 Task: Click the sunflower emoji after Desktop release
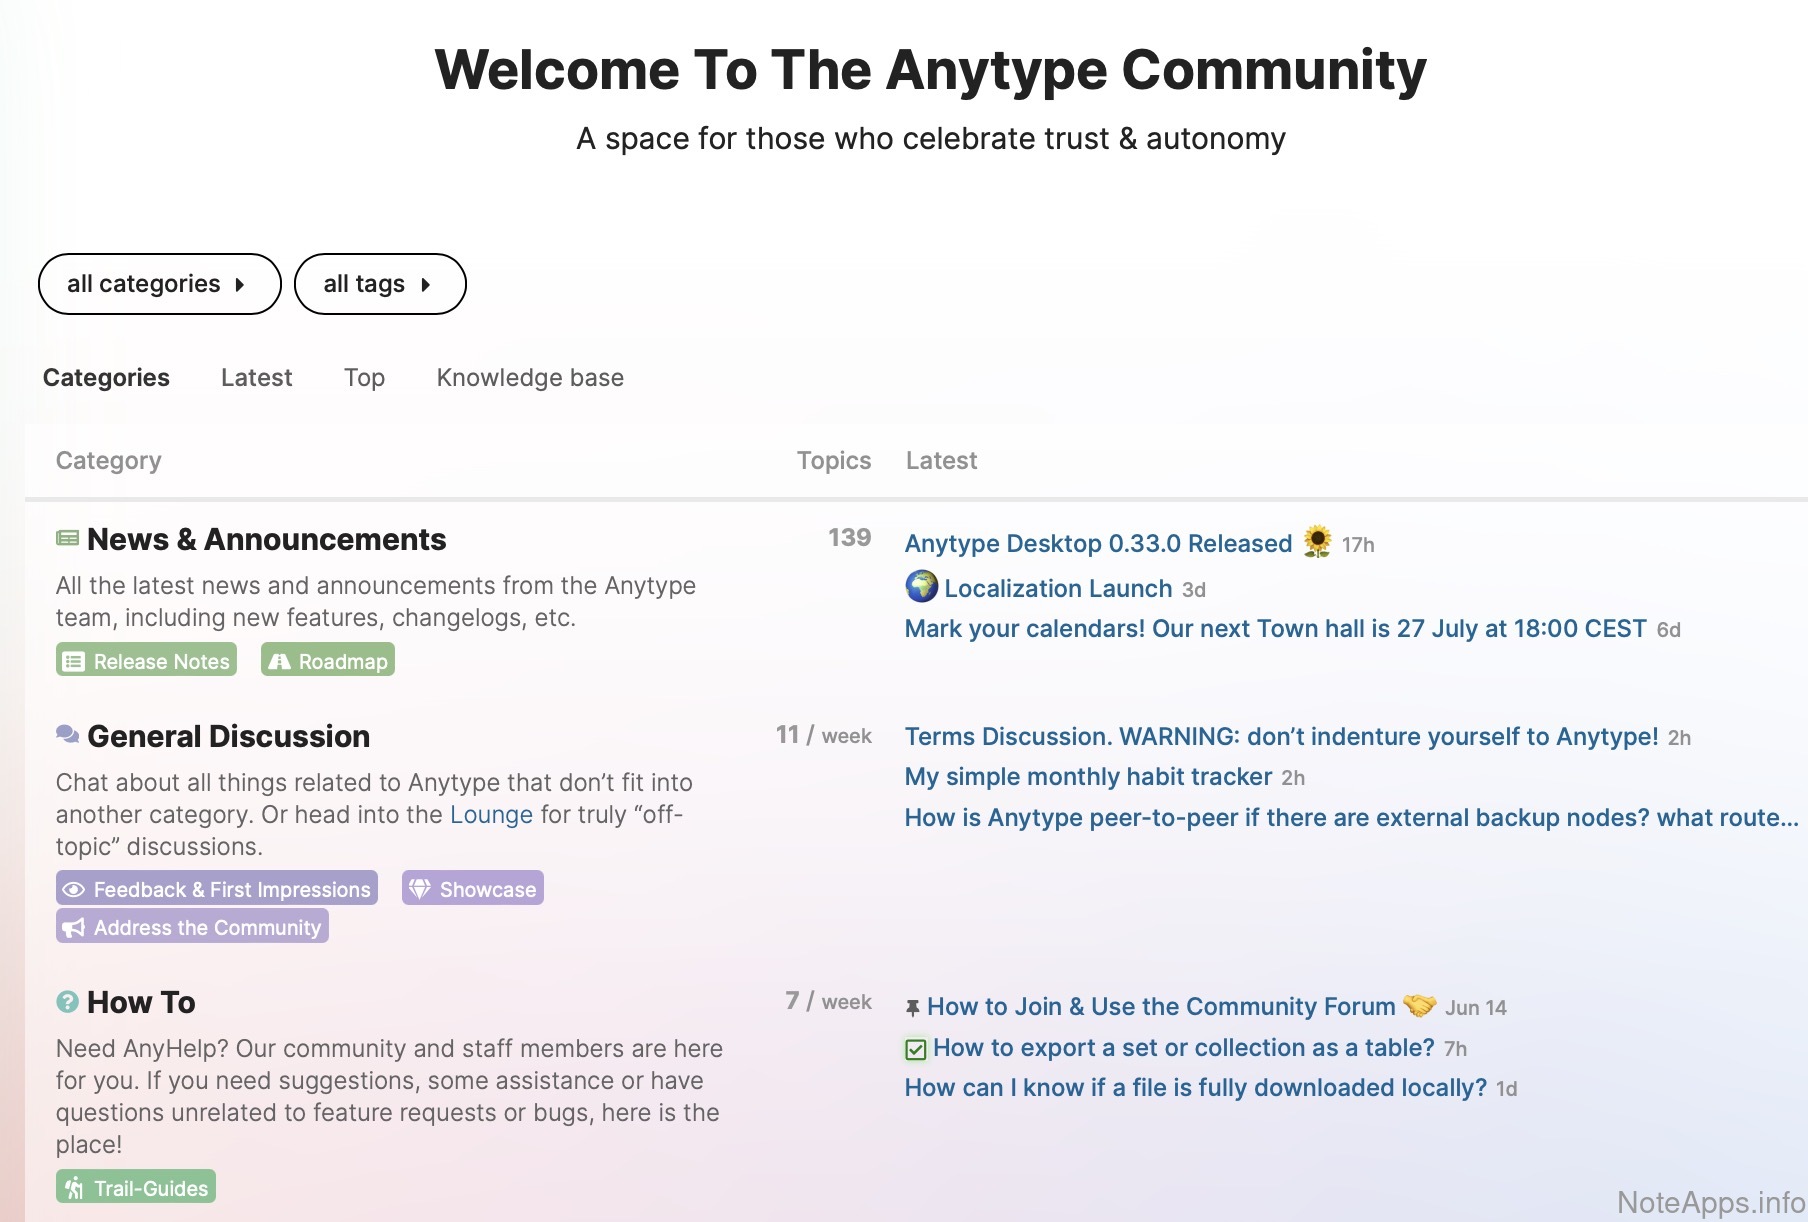click(x=1317, y=542)
